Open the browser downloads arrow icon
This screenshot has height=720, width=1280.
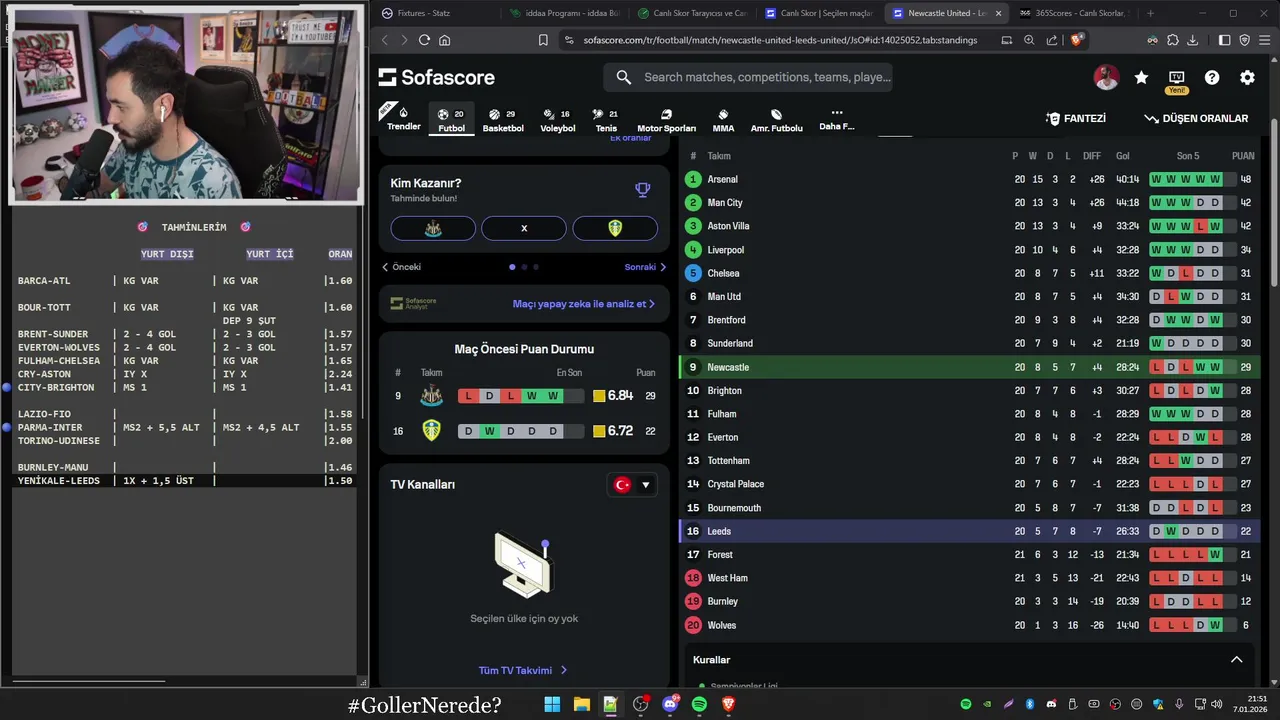coord(1193,40)
